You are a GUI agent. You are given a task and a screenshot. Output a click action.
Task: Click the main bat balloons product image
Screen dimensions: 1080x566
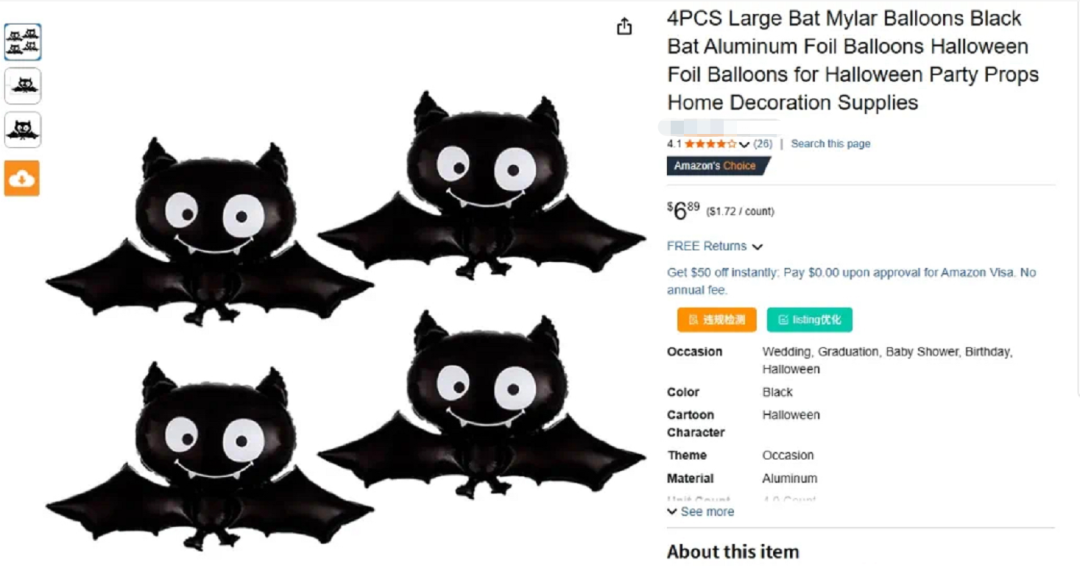[x=346, y=320]
